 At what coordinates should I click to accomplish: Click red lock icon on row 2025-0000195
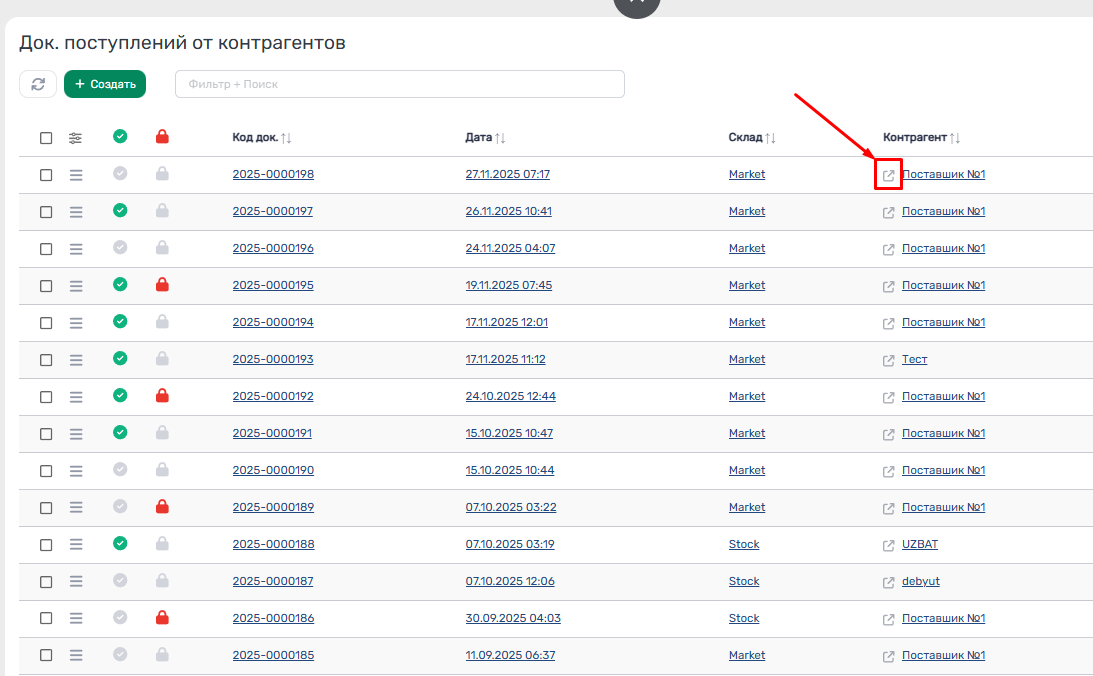pos(162,285)
